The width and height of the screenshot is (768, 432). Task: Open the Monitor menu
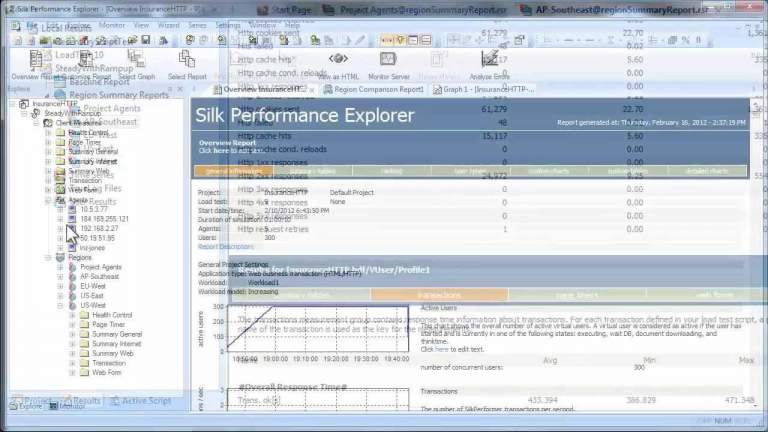pyautogui.click(x=112, y=25)
